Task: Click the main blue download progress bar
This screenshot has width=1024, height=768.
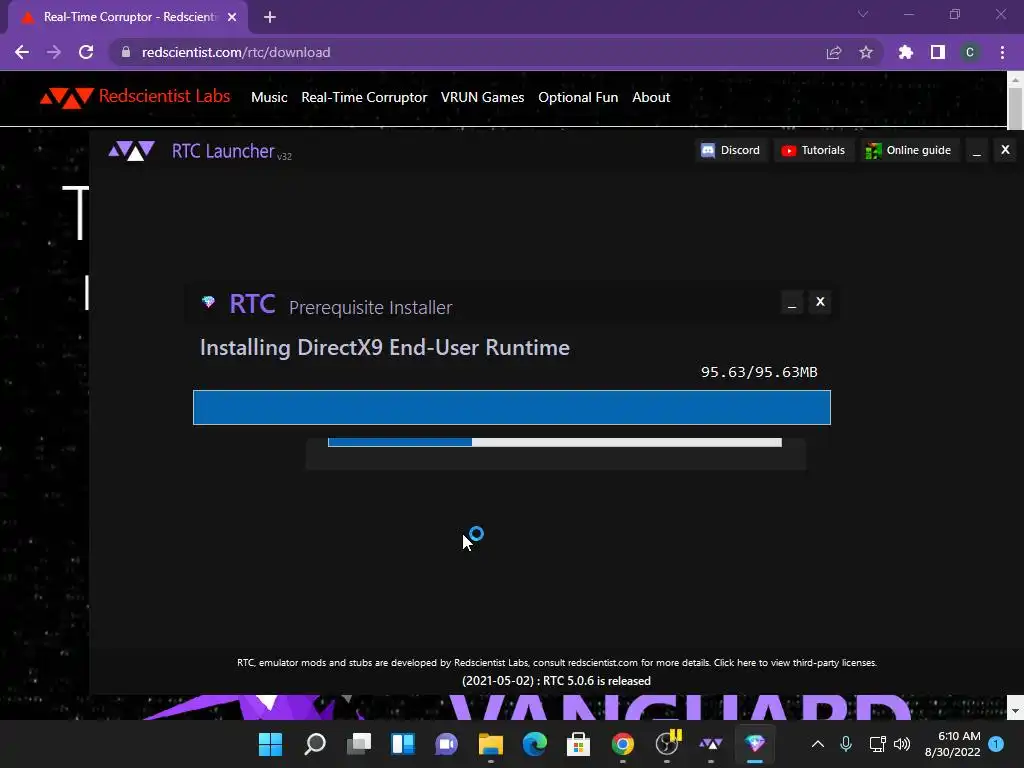Action: [x=512, y=408]
